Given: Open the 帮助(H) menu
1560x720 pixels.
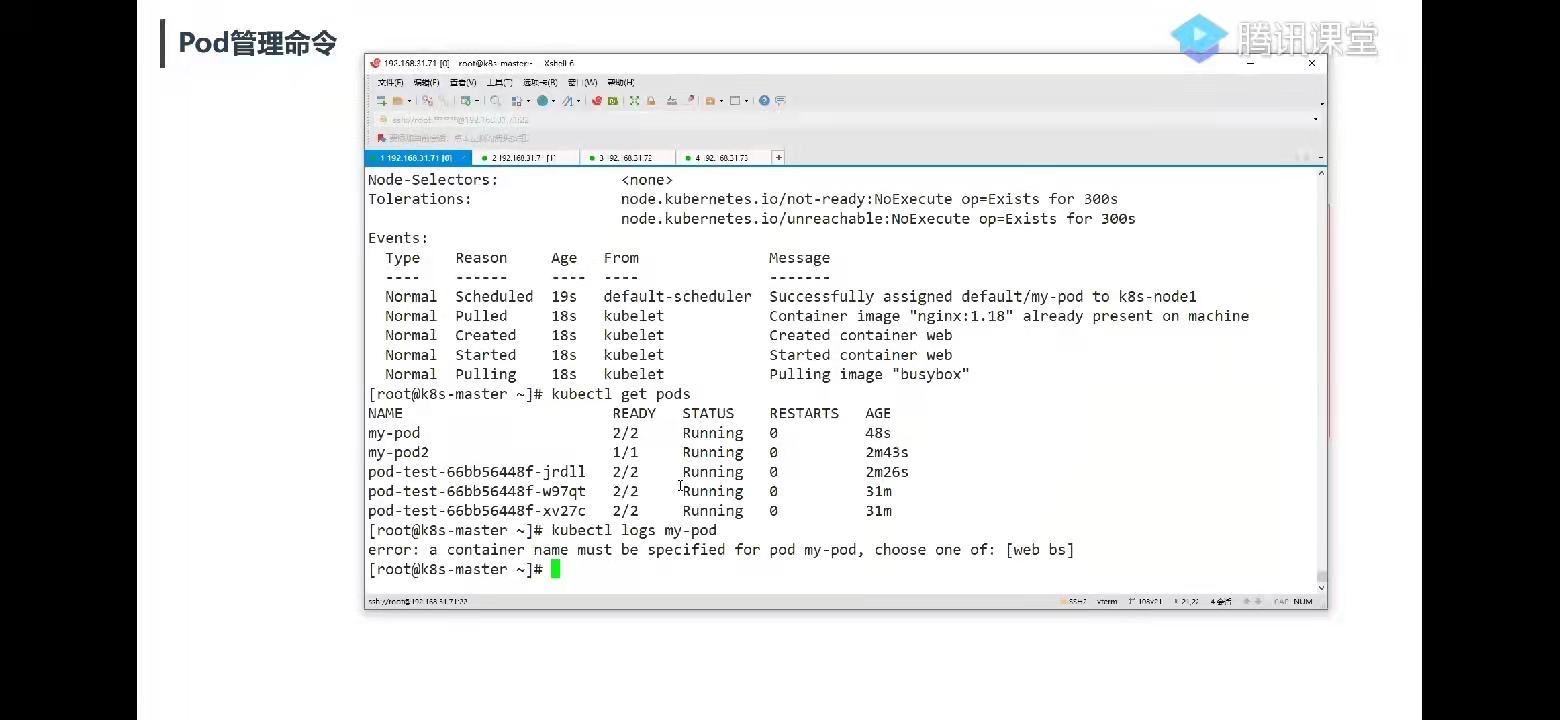Looking at the screenshot, I should click(620, 82).
